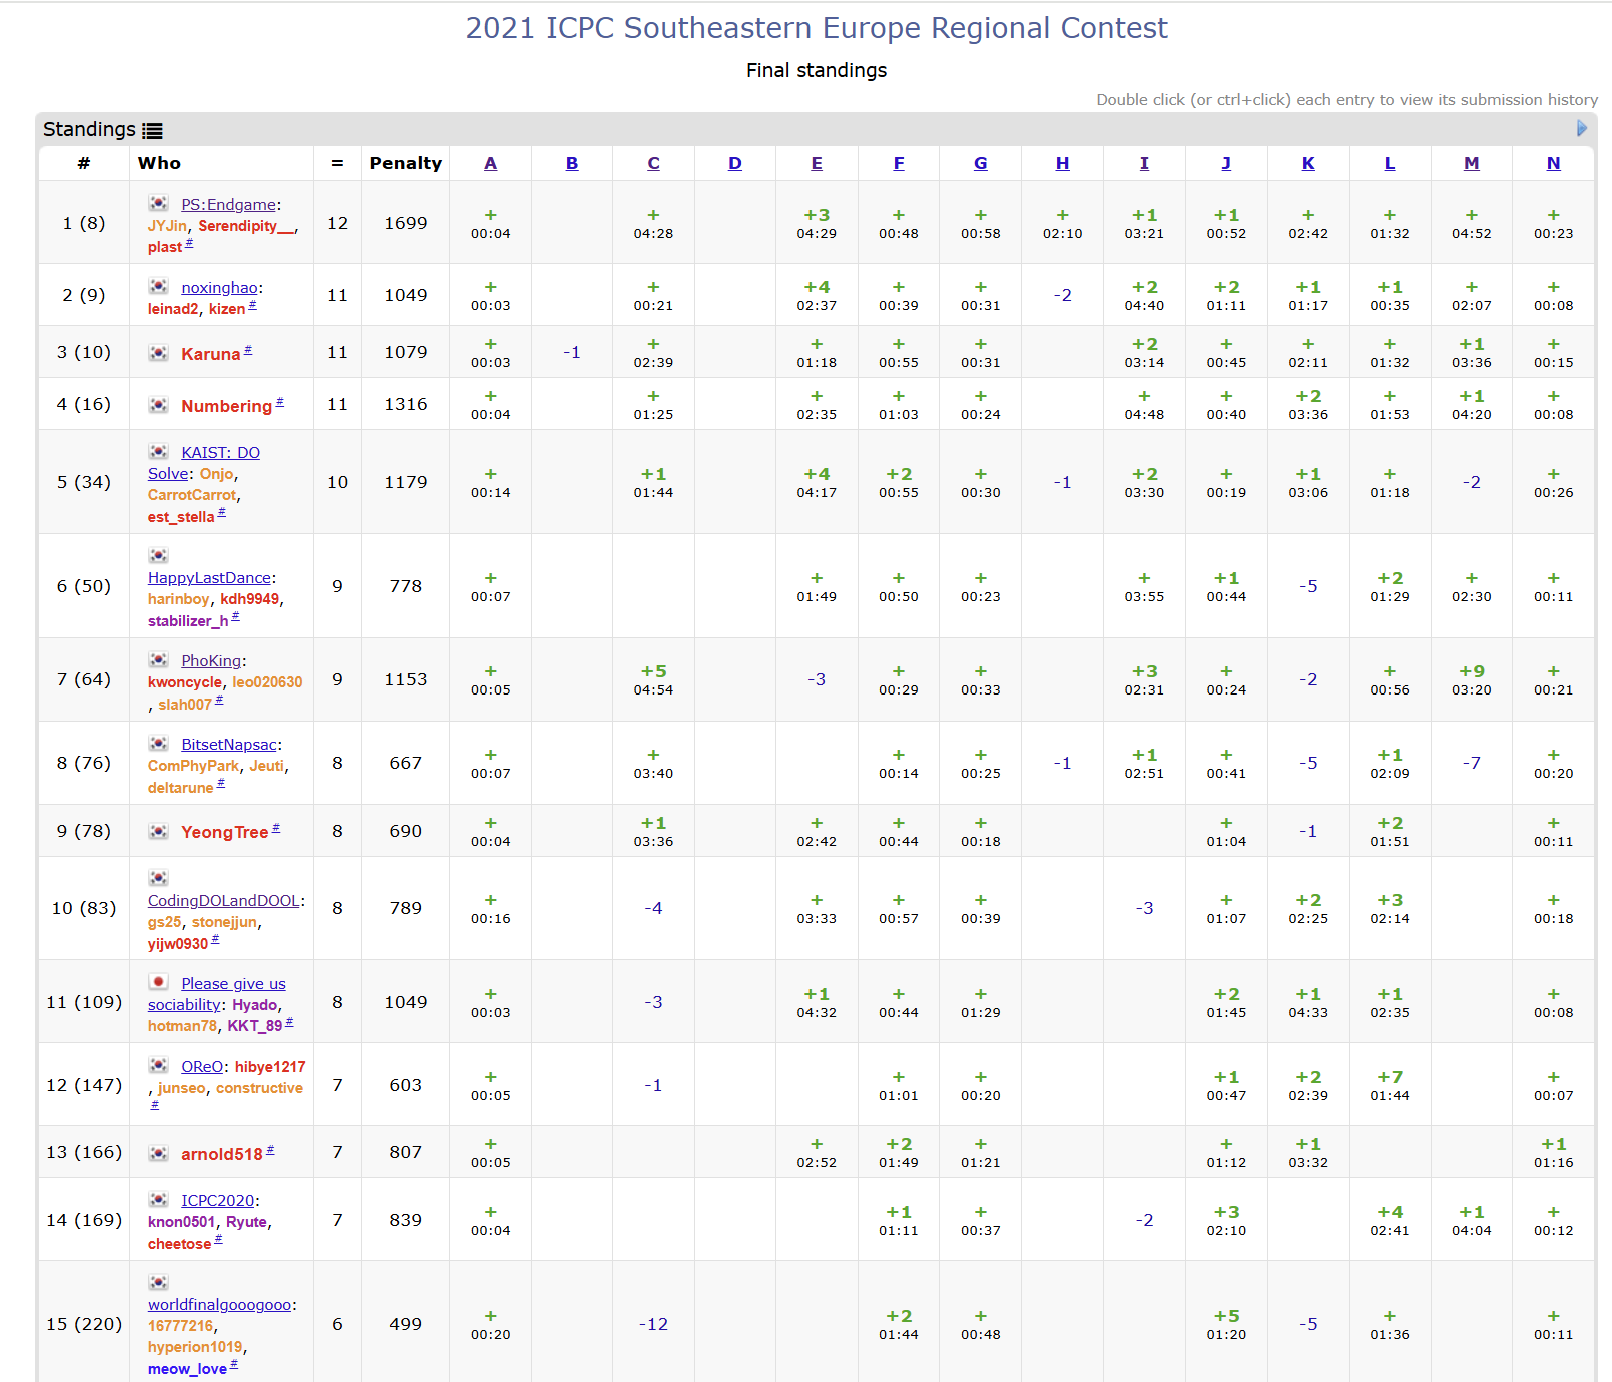Click the contest title heading

[816, 28]
